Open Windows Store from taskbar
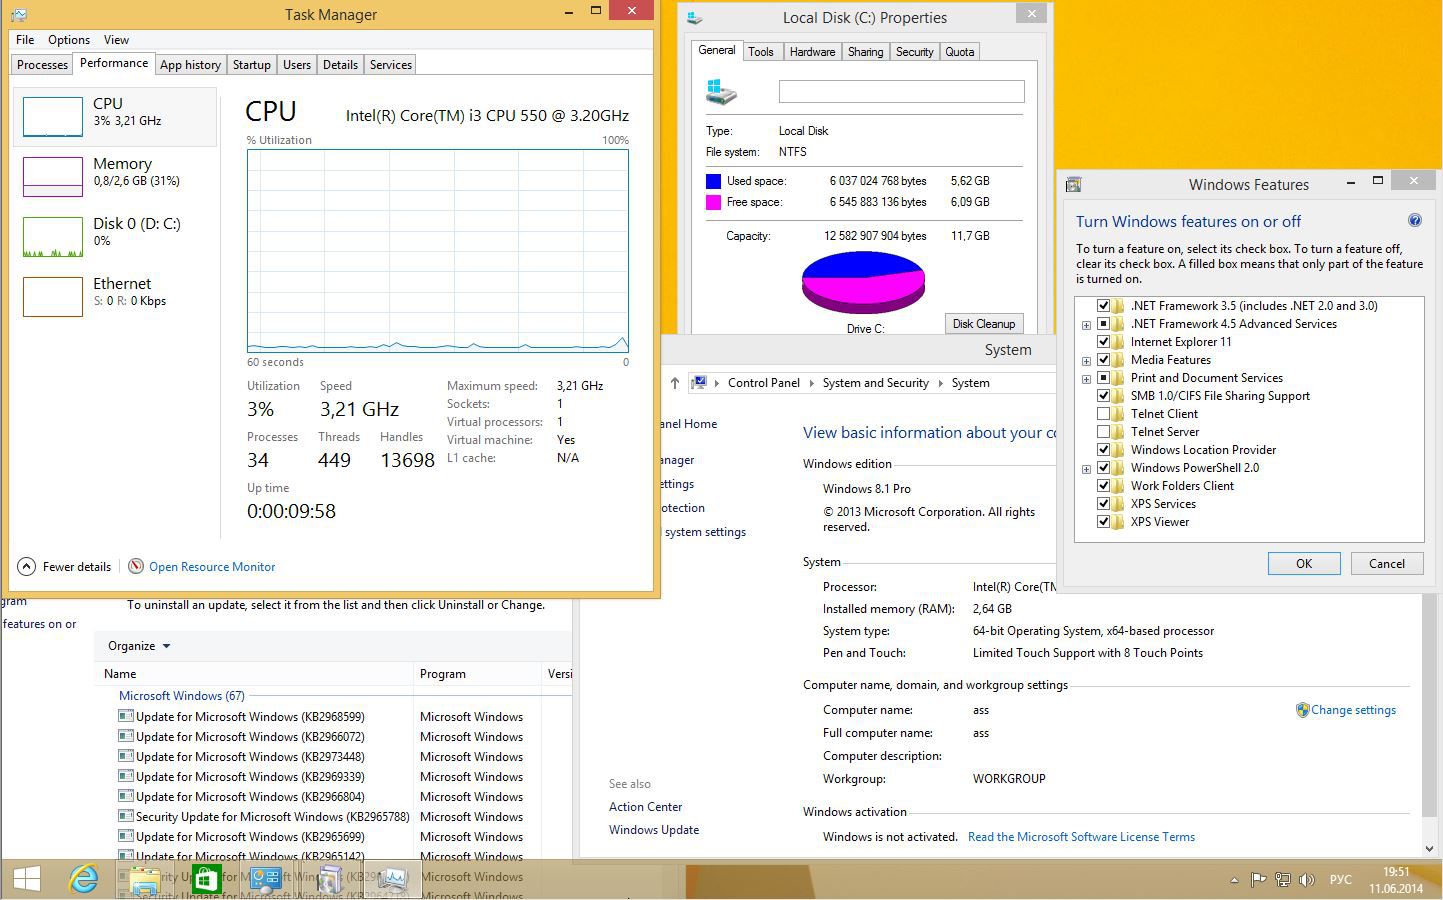Image resolution: width=1443 pixels, height=900 pixels. pyautogui.click(x=206, y=879)
